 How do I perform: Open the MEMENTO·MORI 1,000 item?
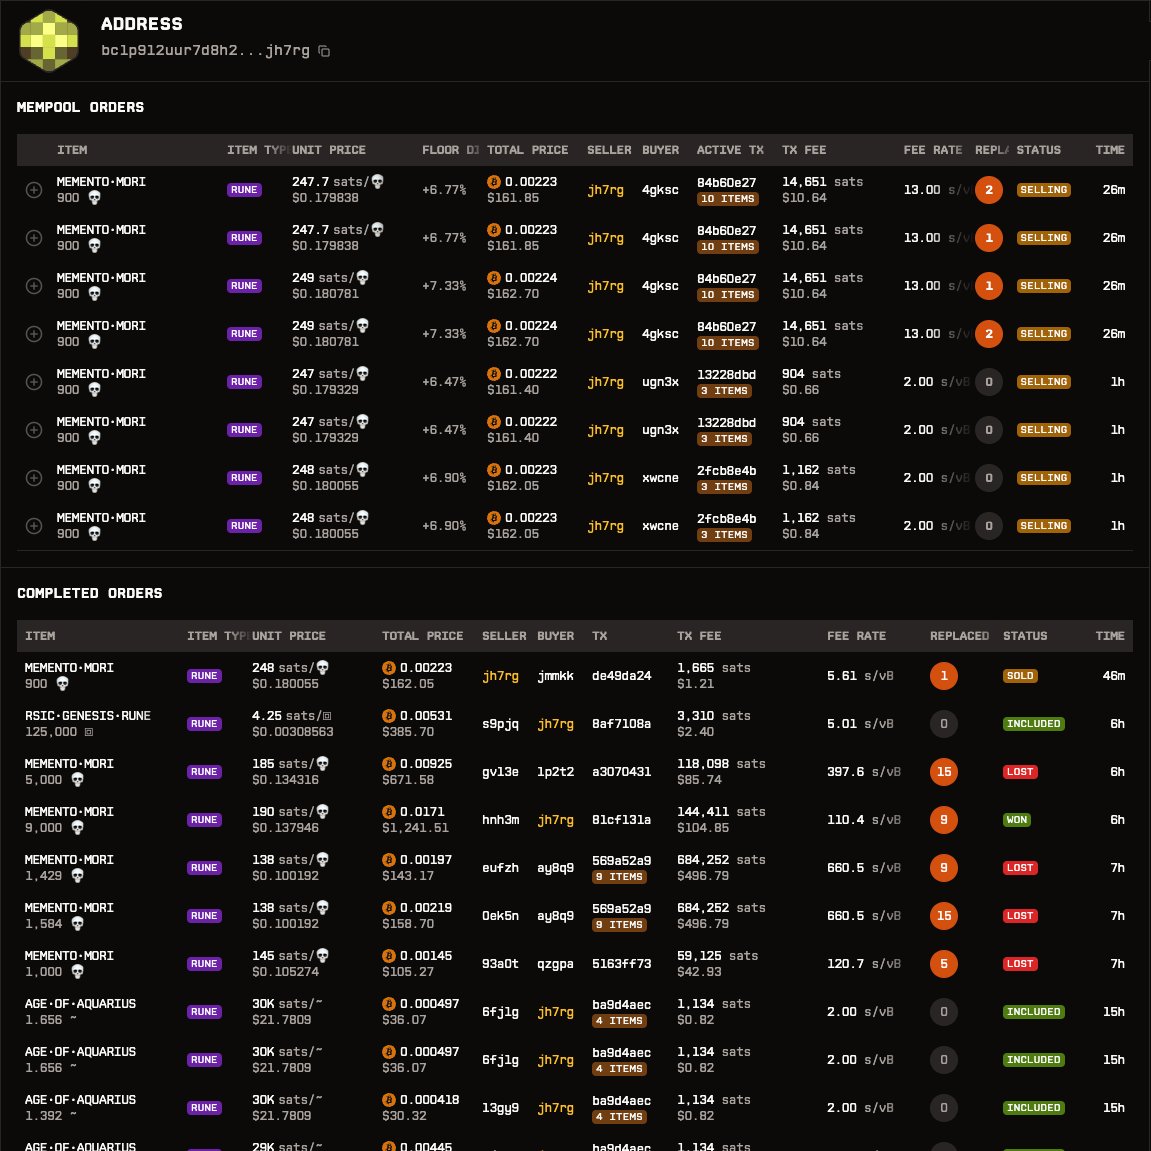[x=69, y=956]
